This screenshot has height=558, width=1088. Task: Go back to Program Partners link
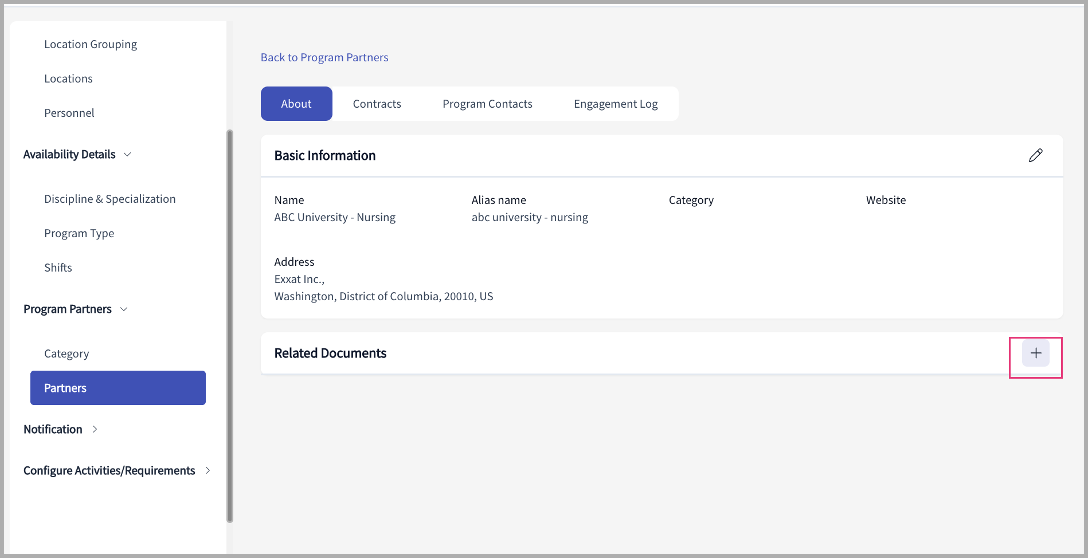[324, 58]
